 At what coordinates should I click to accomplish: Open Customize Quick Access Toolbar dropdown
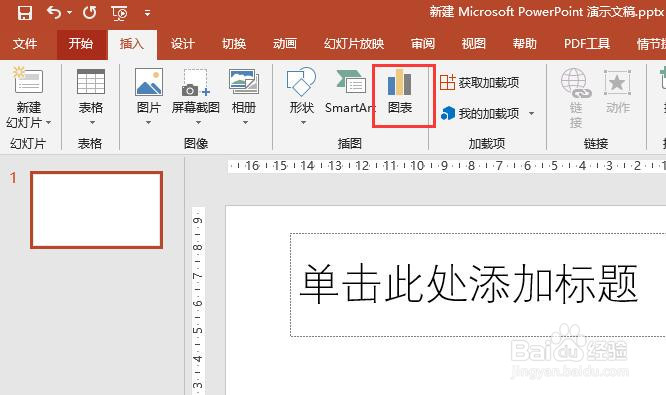[x=147, y=13]
